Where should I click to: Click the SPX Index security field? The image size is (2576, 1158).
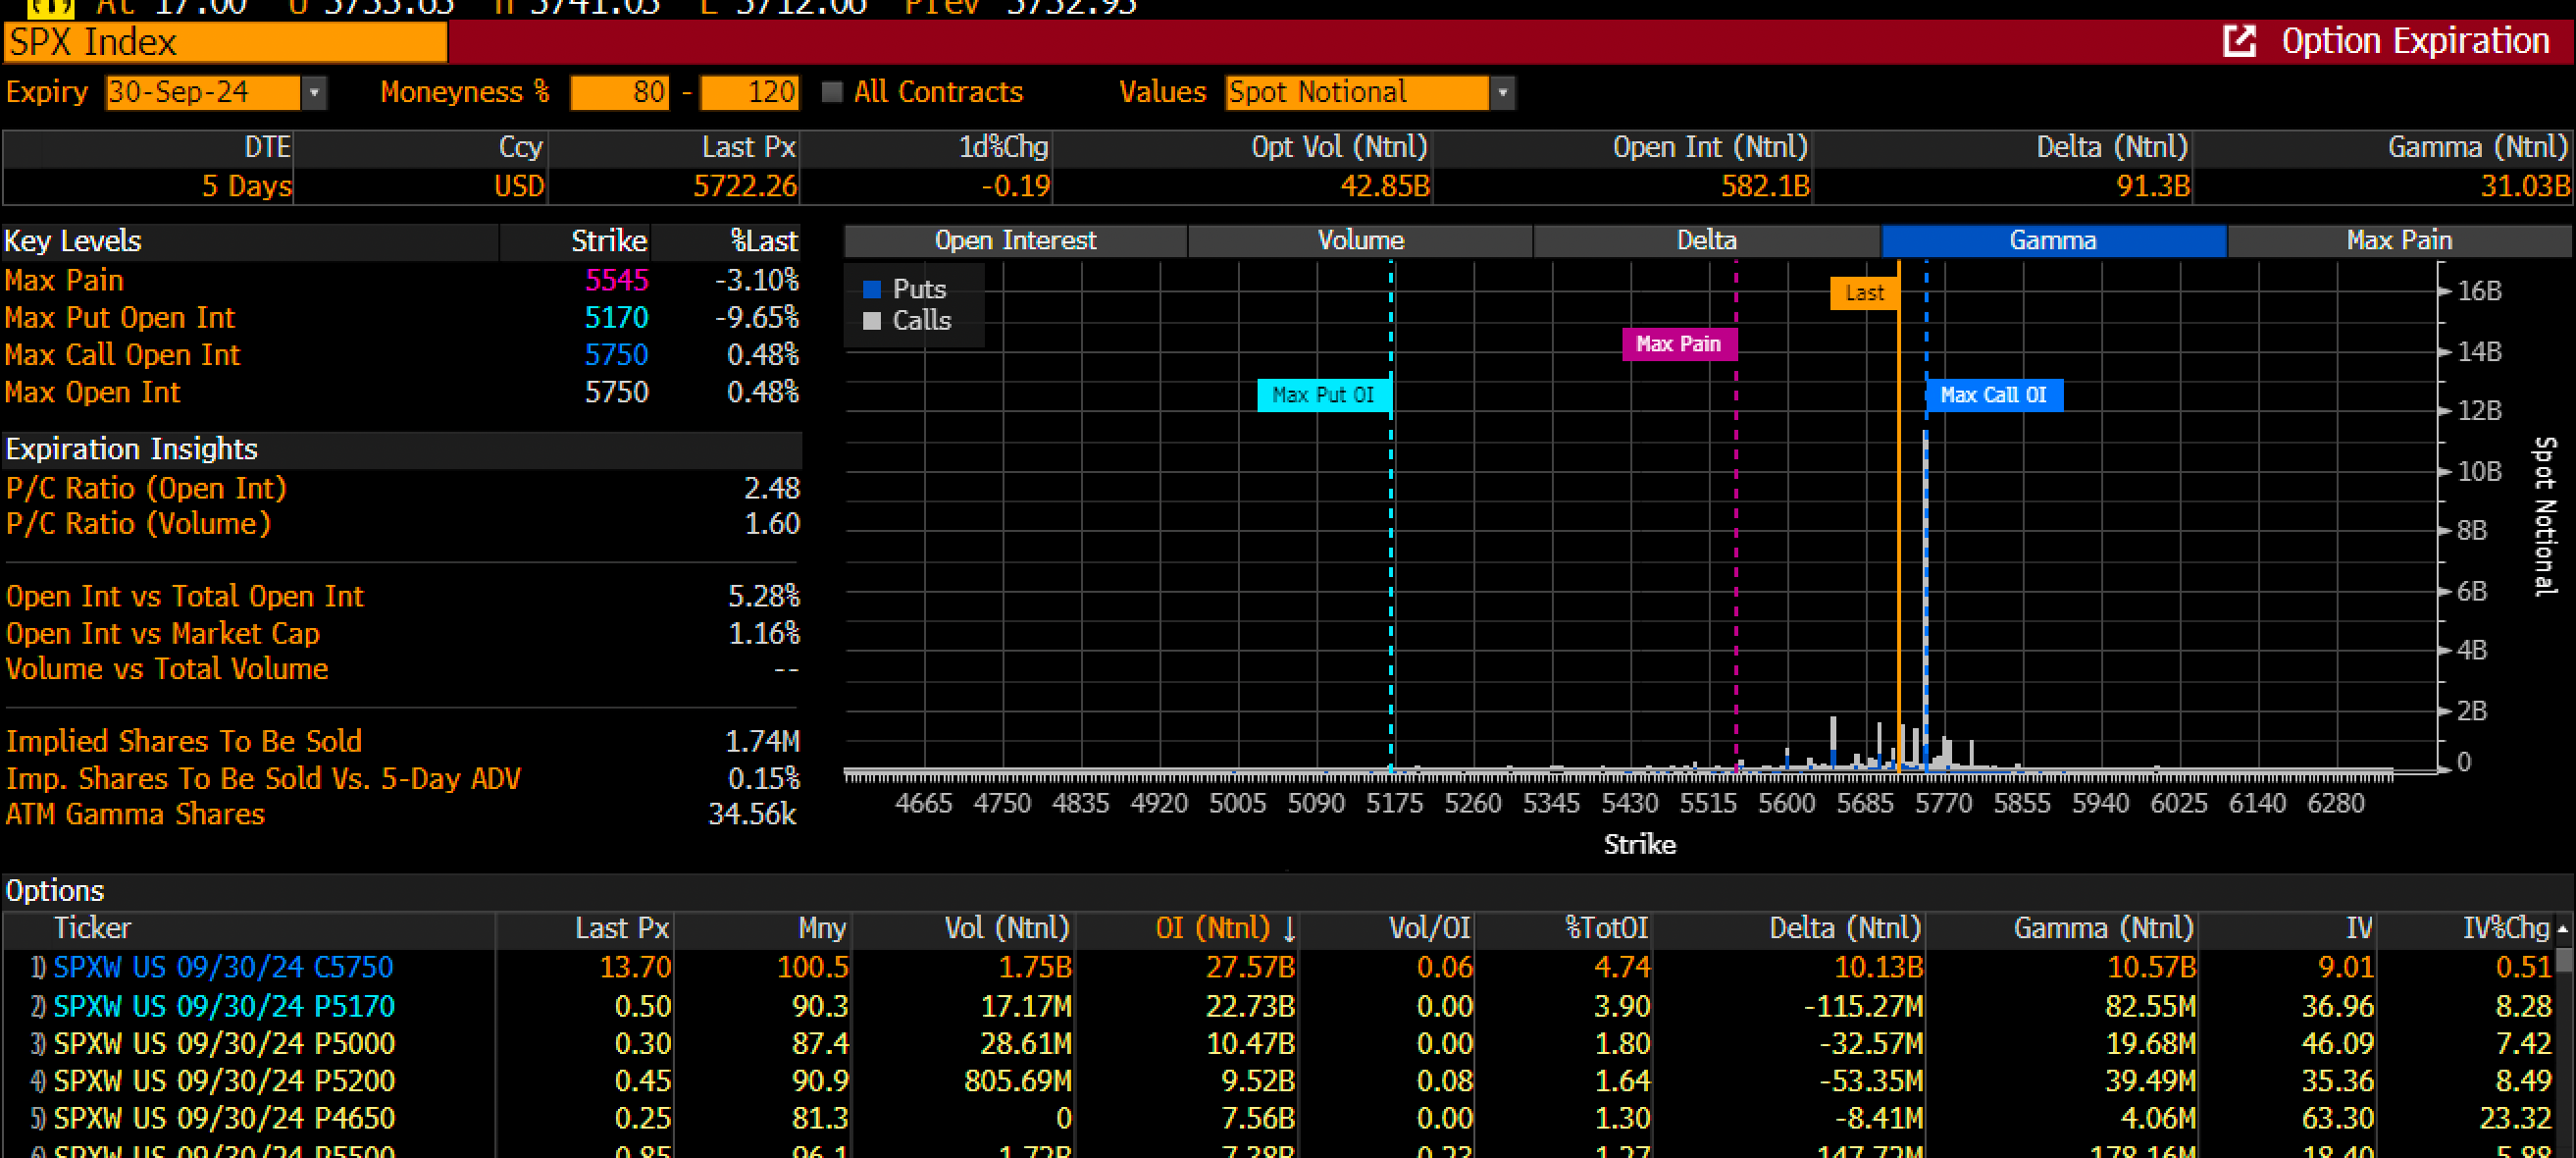pos(226,42)
